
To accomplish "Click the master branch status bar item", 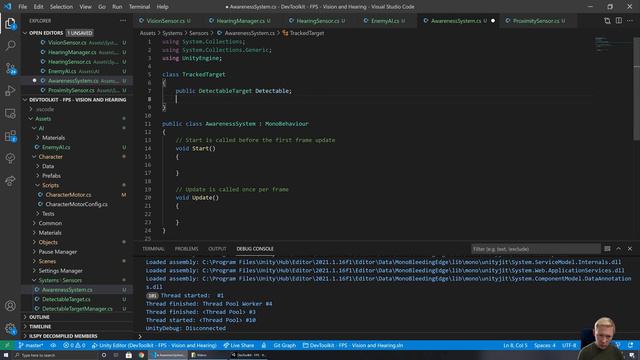I will [x=31, y=345].
